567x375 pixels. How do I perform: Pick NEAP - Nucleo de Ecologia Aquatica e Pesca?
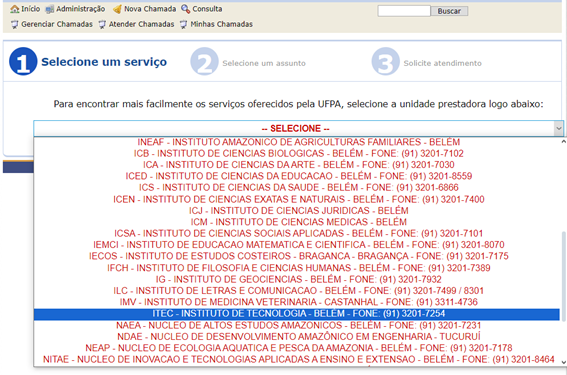[x=297, y=348]
